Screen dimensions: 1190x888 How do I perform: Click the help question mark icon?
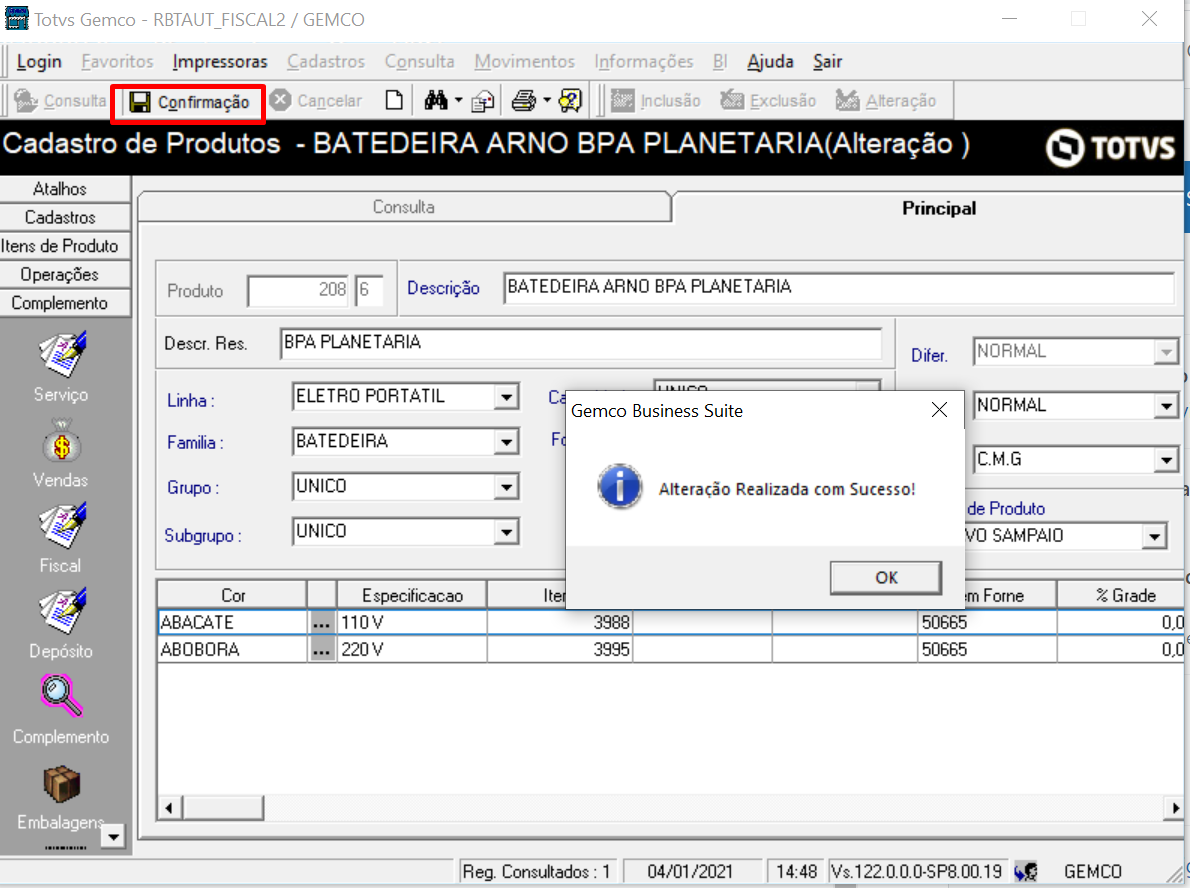point(570,100)
